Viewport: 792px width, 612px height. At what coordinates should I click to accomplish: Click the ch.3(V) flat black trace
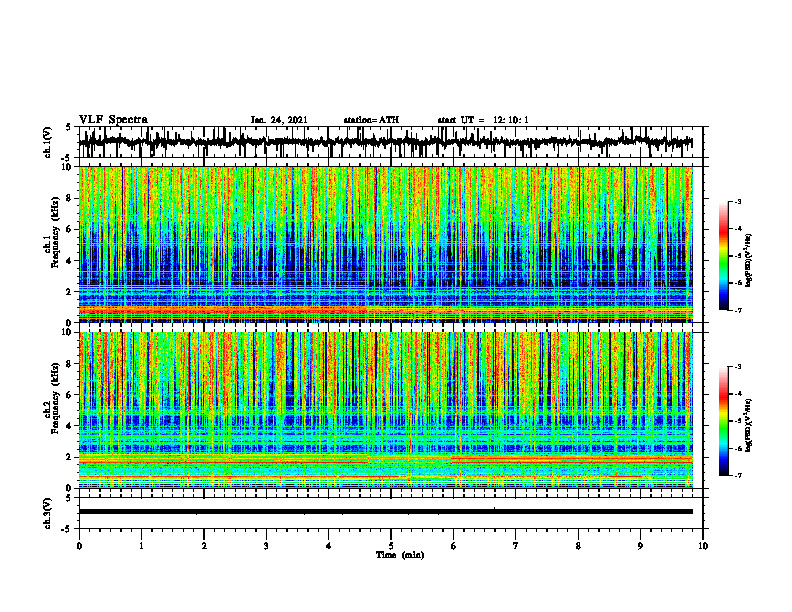click(385, 512)
